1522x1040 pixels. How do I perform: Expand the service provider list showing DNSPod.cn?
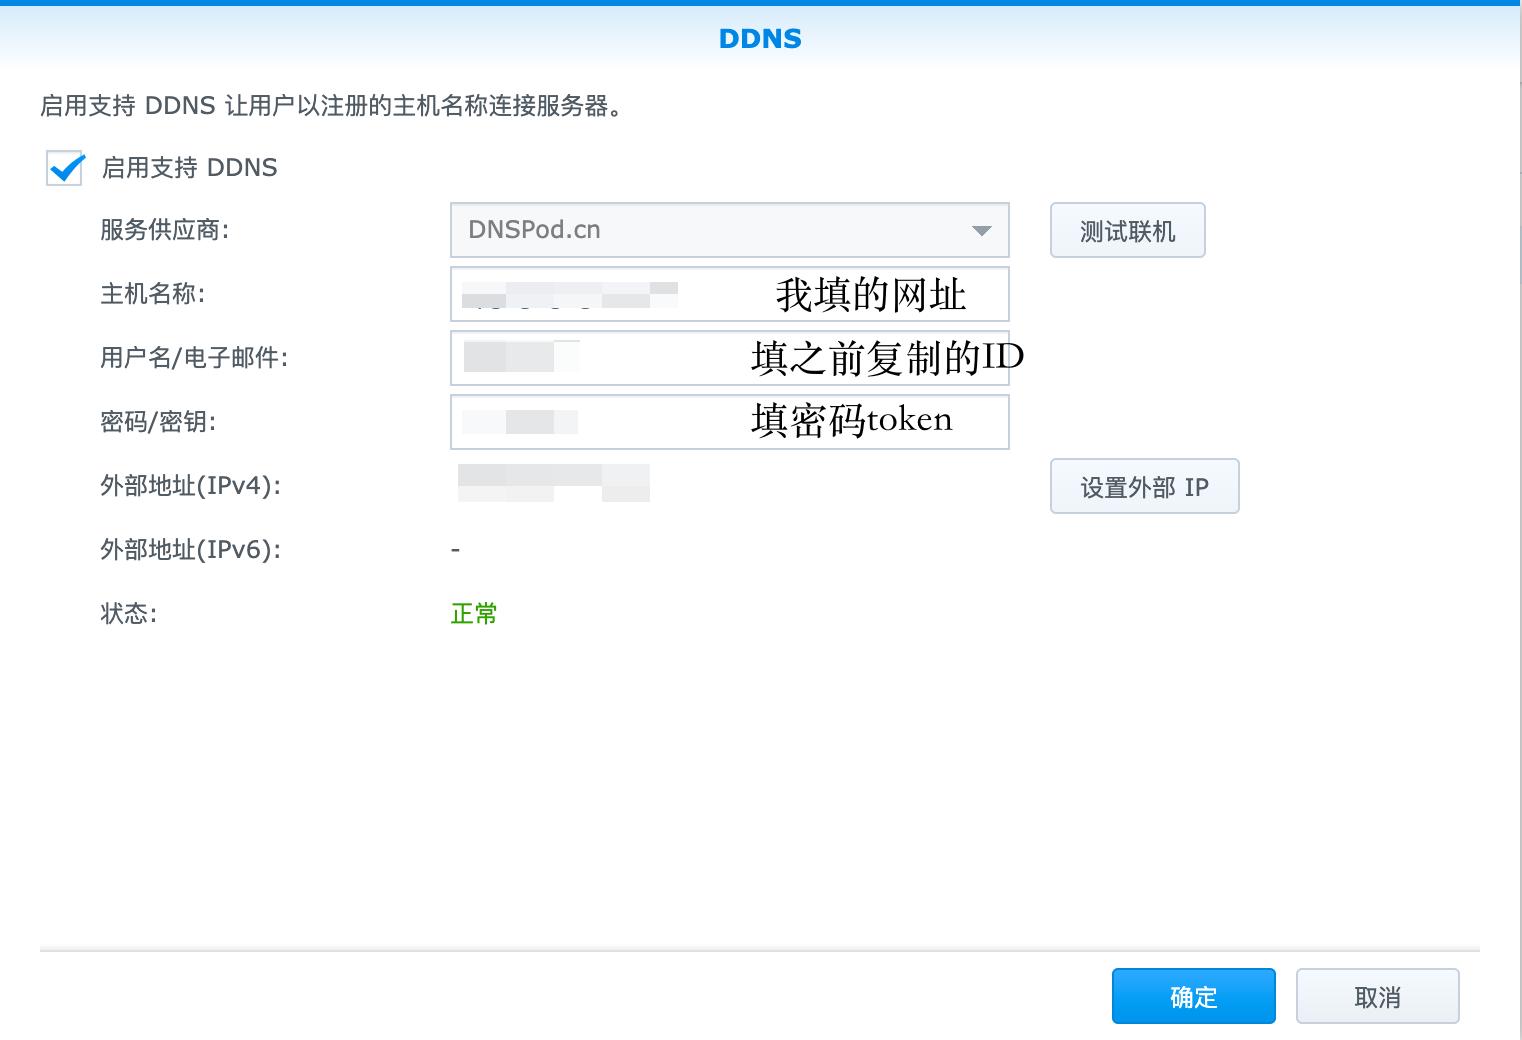click(983, 229)
